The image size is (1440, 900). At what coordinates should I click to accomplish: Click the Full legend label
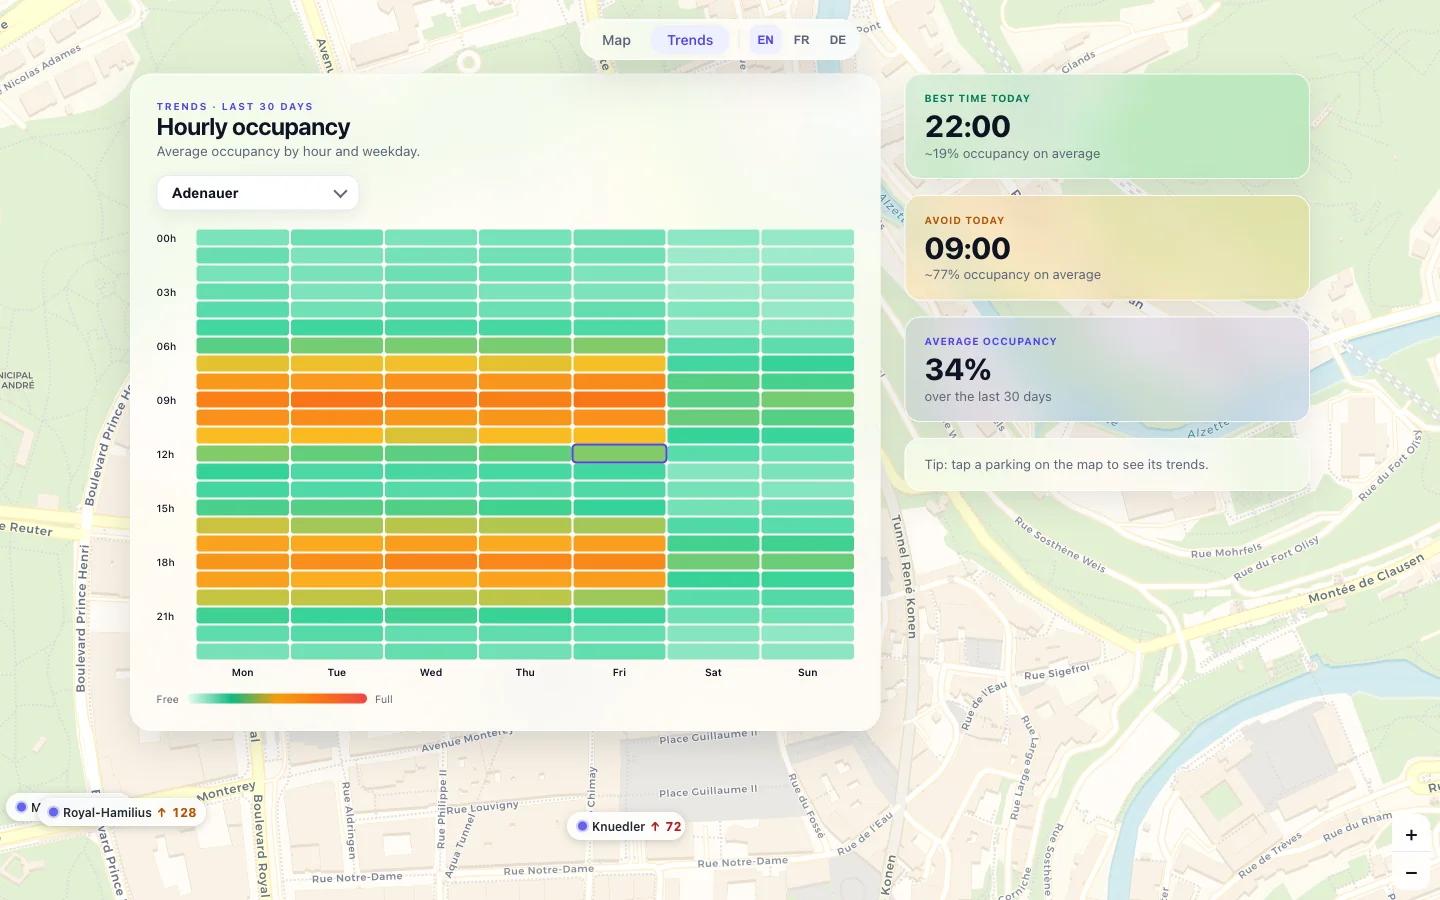click(384, 699)
